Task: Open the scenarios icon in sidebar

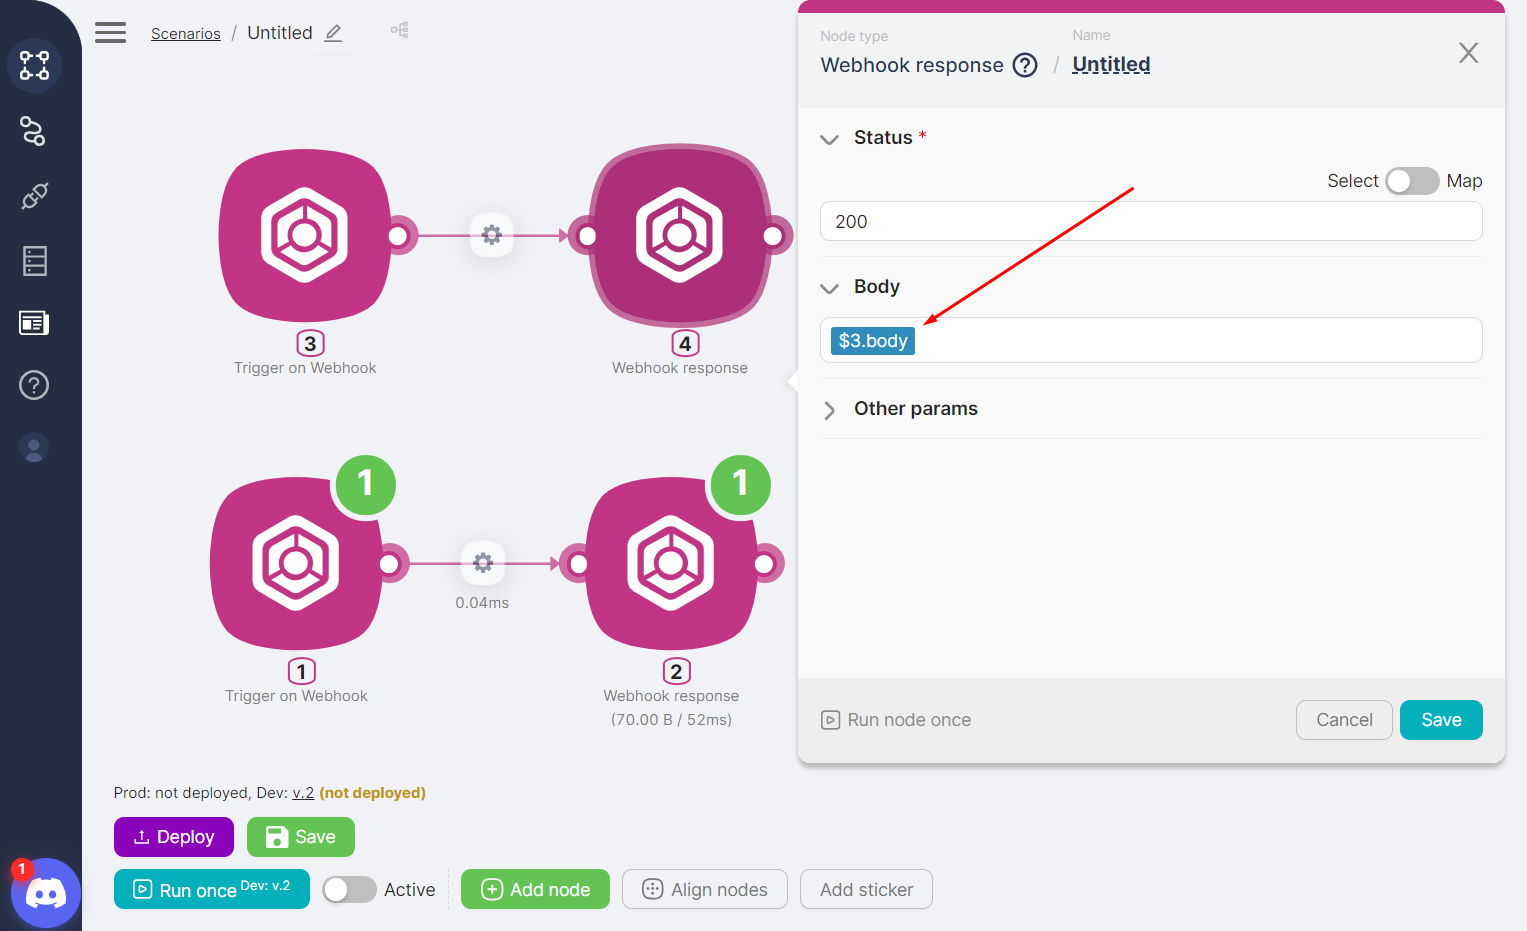Action: point(34,66)
